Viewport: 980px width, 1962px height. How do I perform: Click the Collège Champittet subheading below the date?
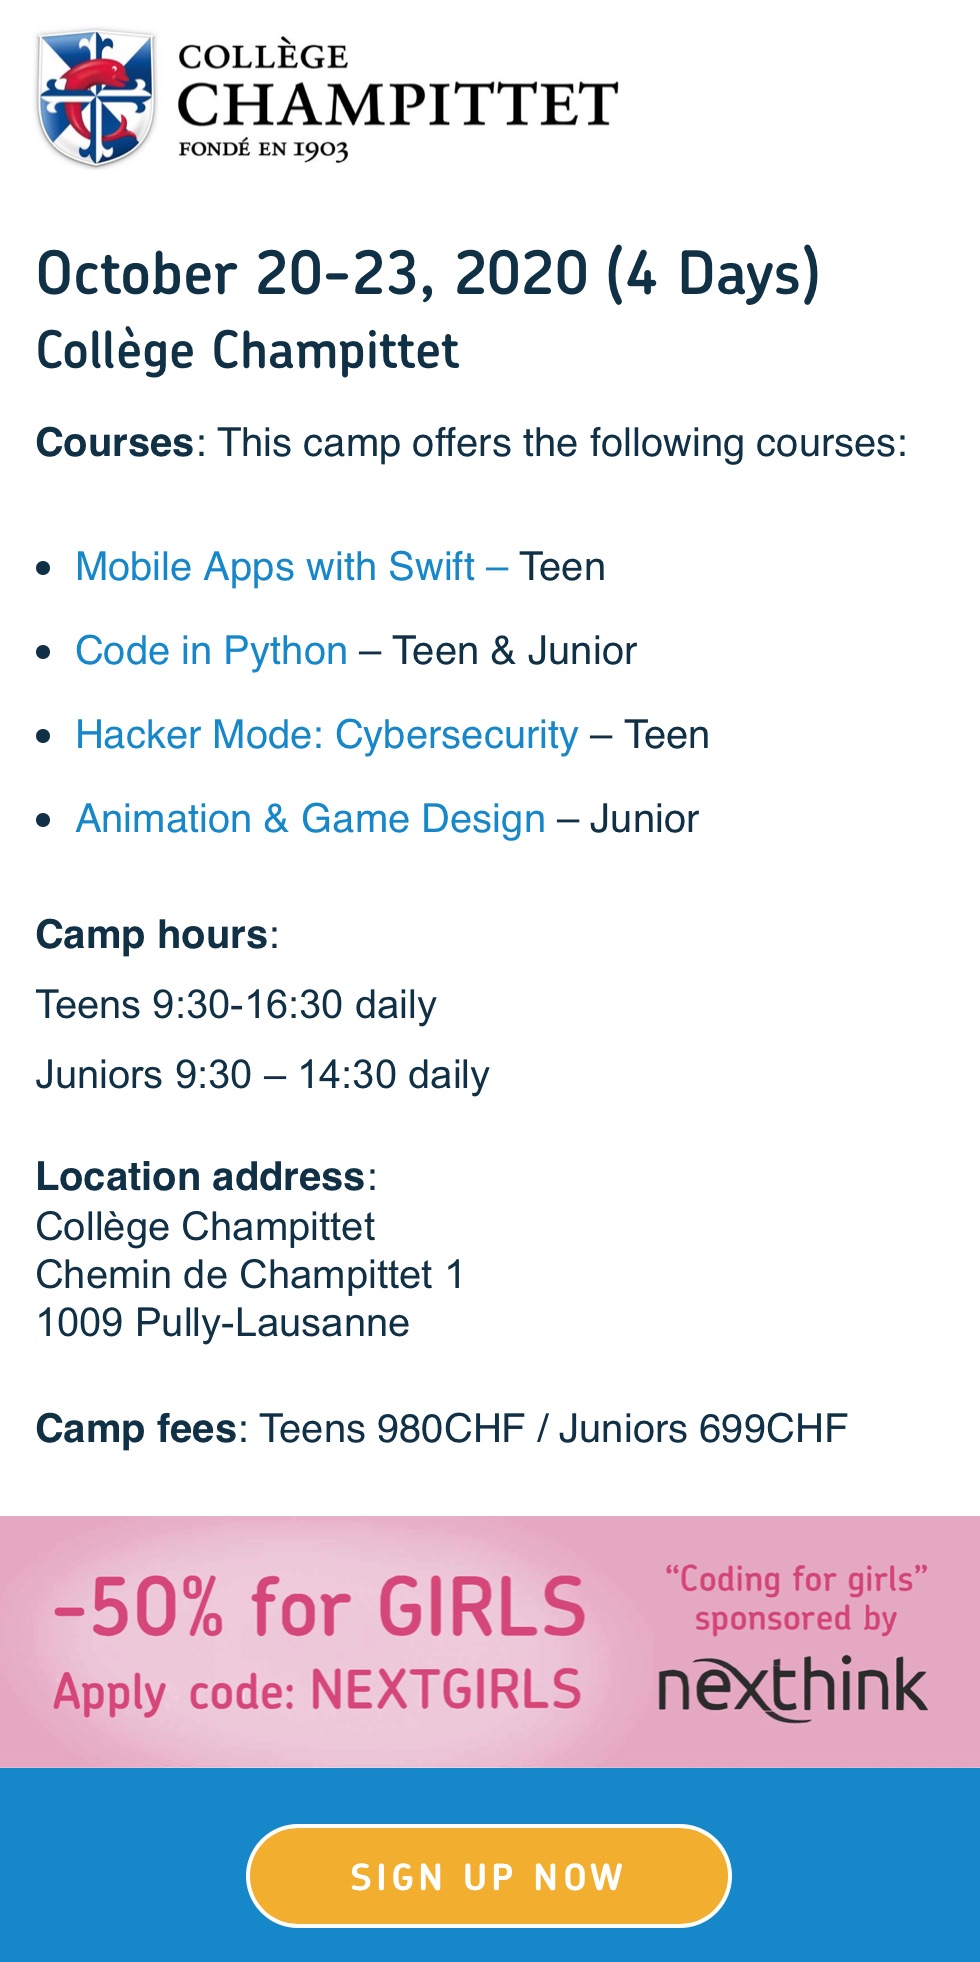click(x=248, y=351)
